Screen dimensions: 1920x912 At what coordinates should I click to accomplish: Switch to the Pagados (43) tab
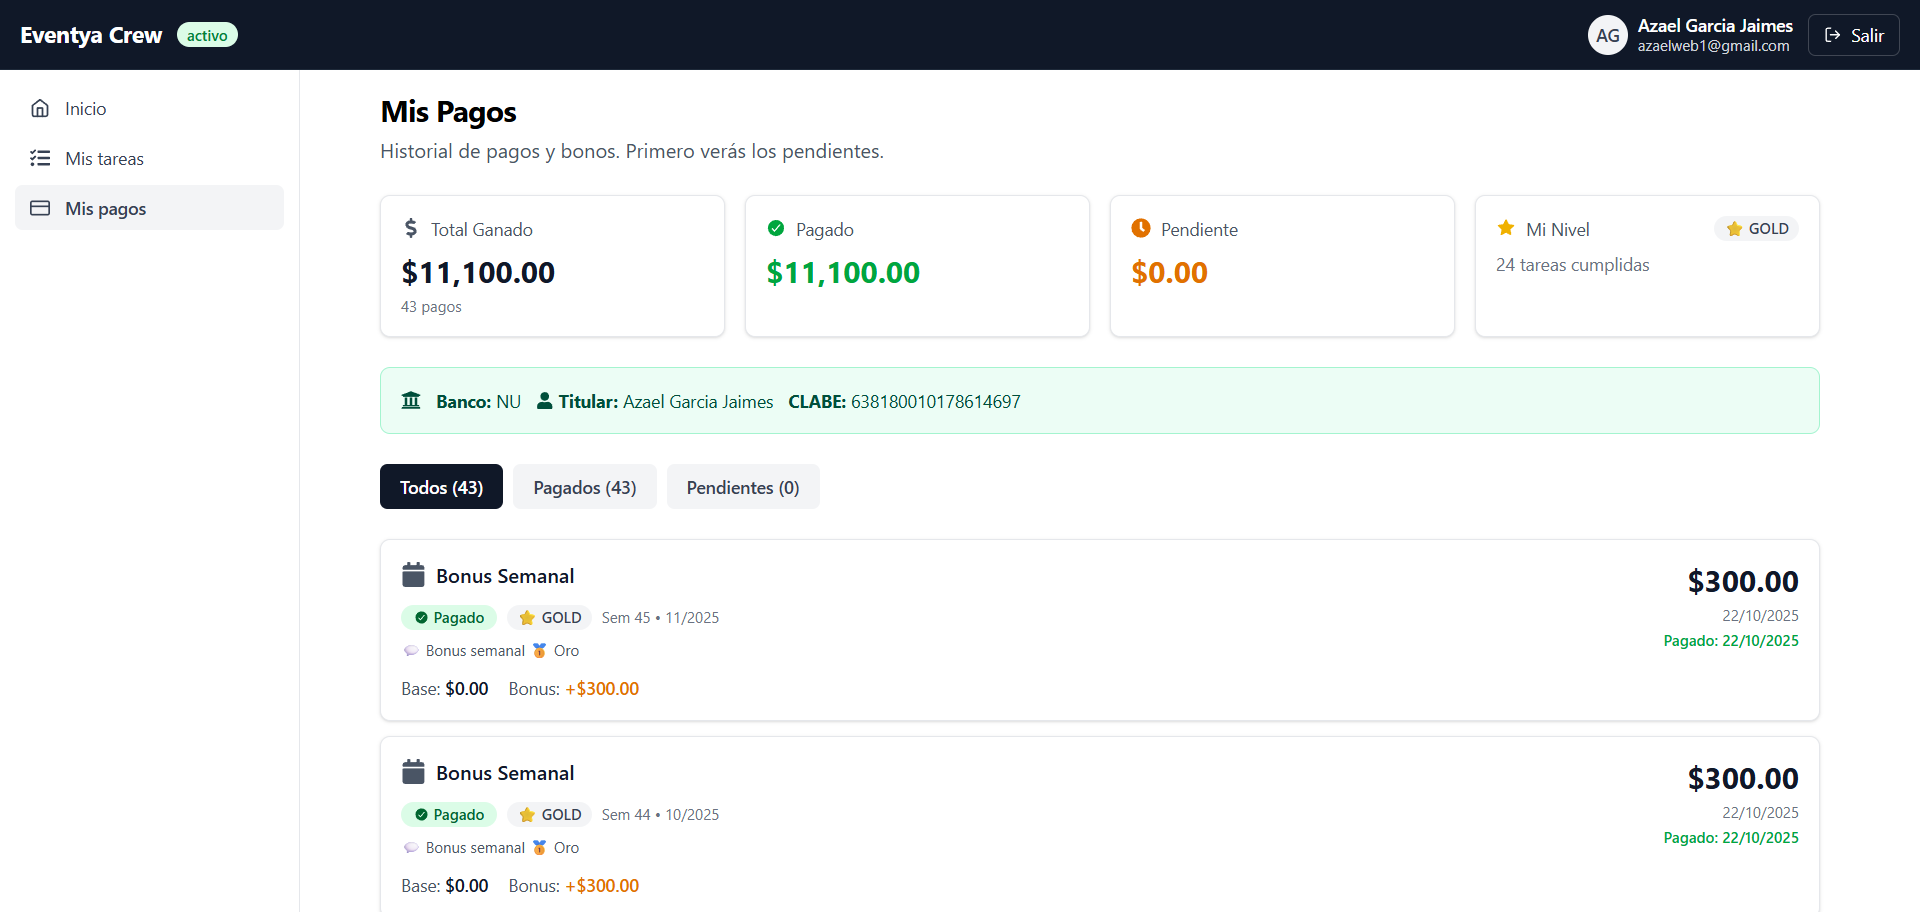585,487
